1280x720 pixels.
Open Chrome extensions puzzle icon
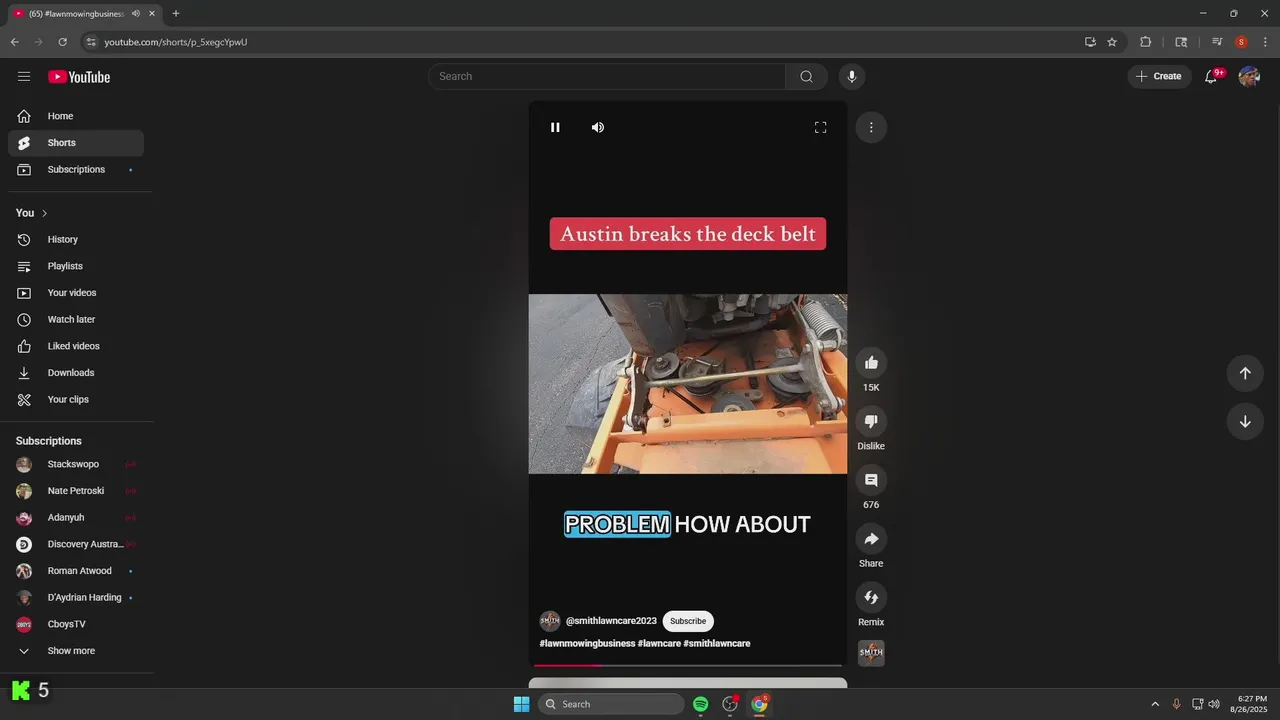click(x=1146, y=42)
